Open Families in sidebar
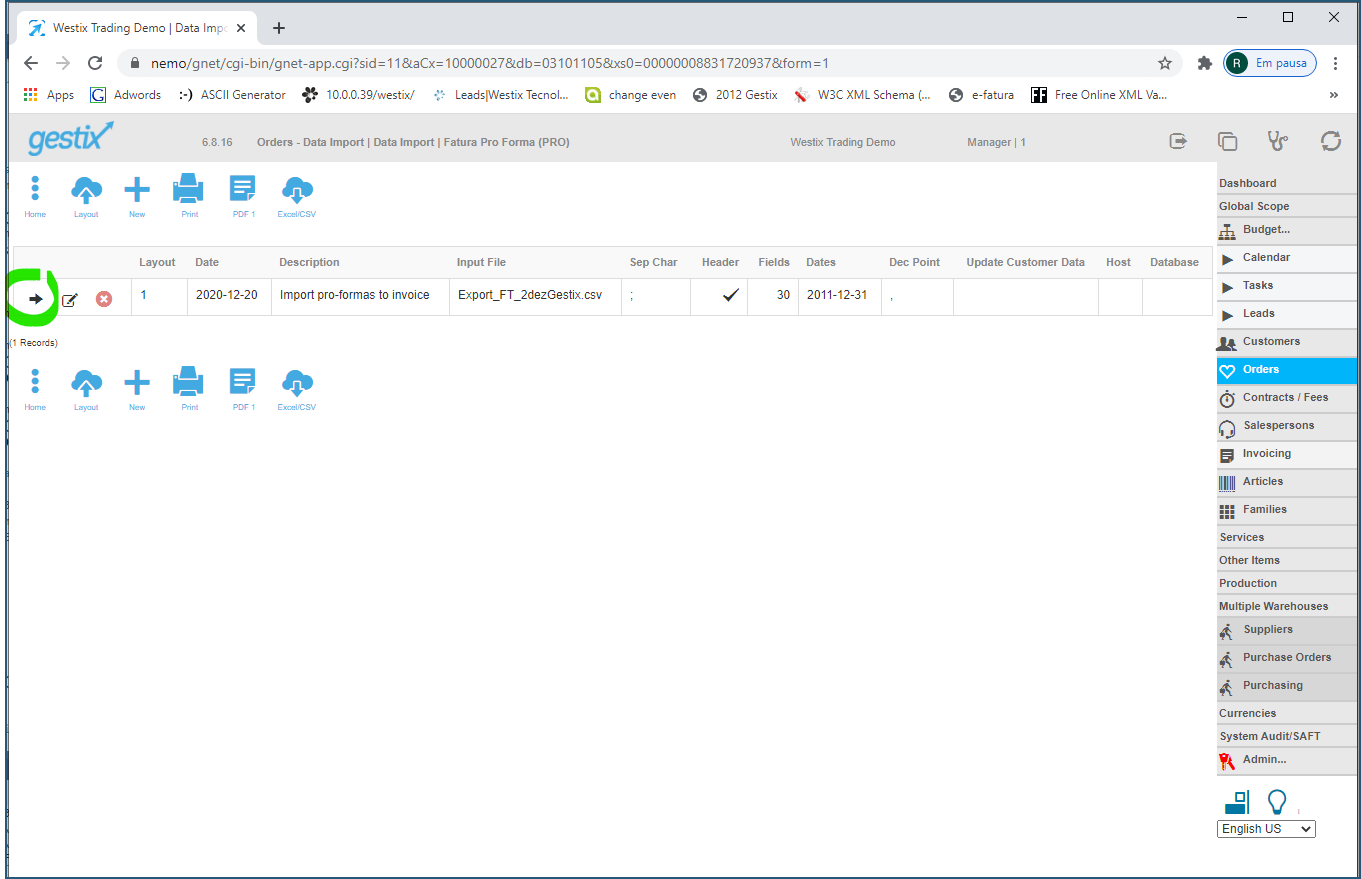1361x879 pixels. [x=1286, y=510]
